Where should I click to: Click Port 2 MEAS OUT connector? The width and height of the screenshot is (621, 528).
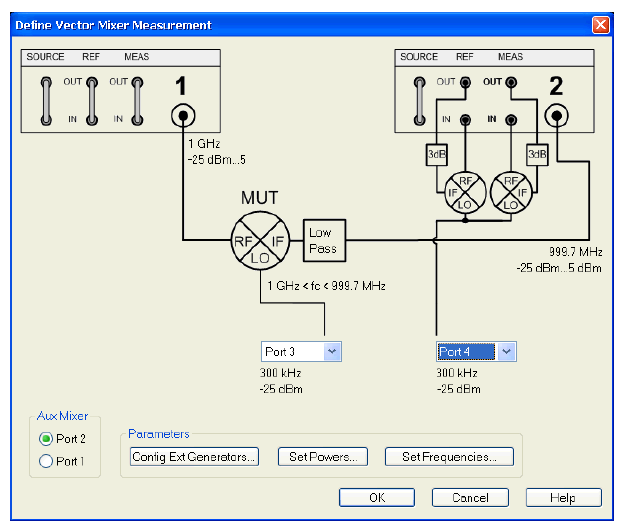pyautogui.click(x=511, y=82)
